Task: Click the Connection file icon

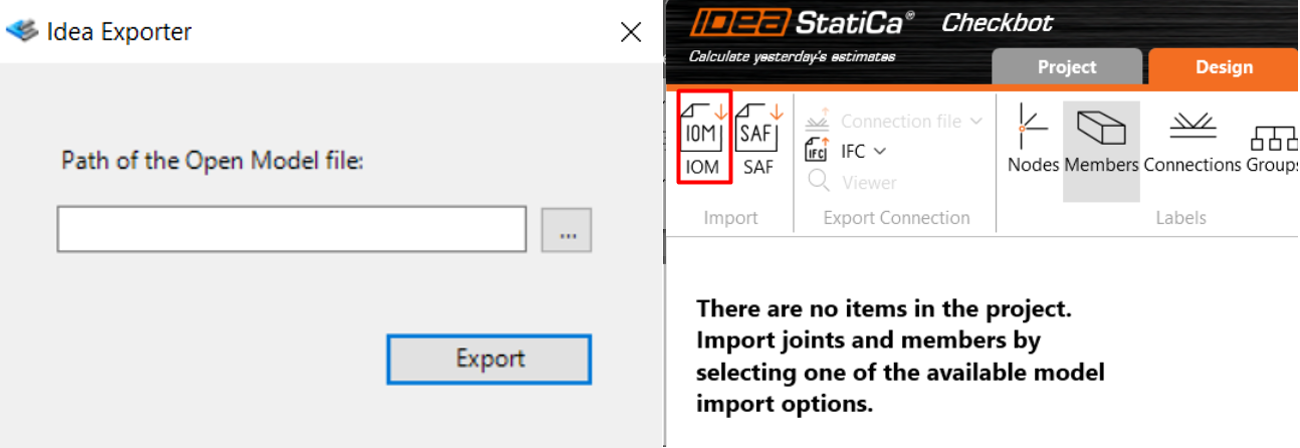Action: pos(817,118)
